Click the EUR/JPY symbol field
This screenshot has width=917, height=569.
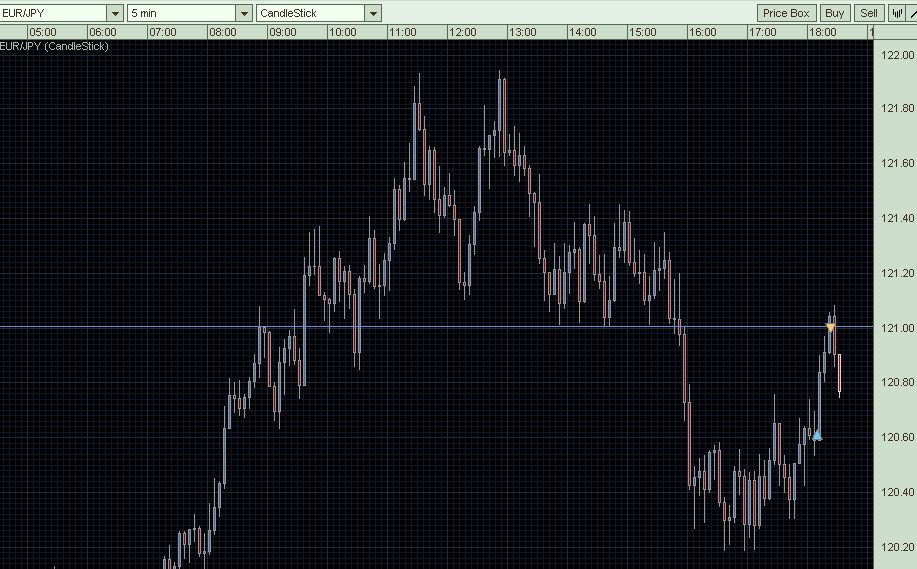point(53,13)
